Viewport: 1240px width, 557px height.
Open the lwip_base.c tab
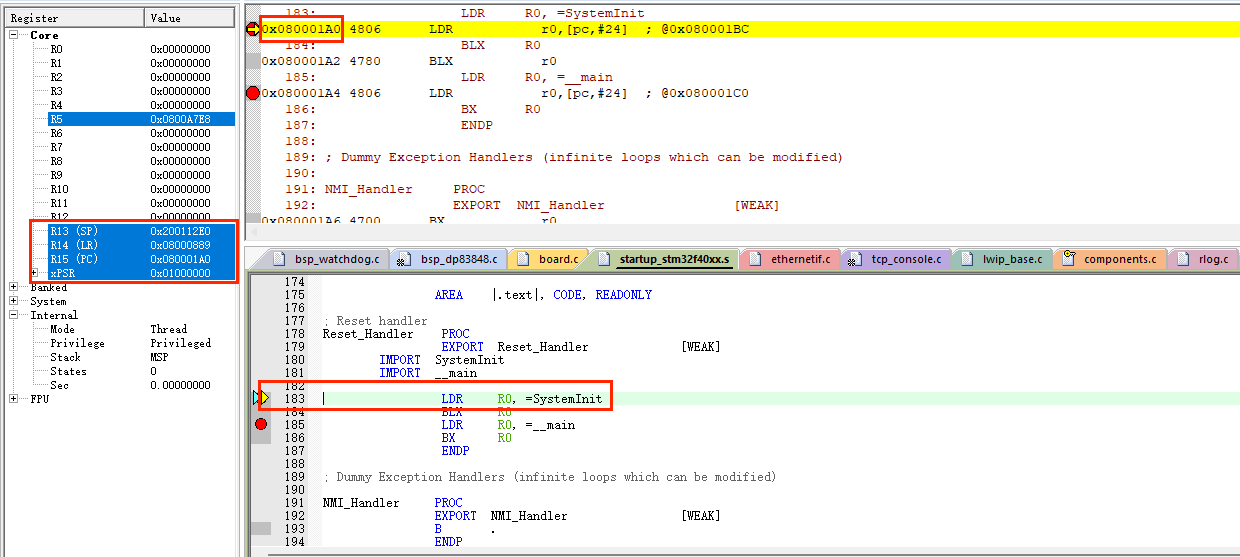1002,260
